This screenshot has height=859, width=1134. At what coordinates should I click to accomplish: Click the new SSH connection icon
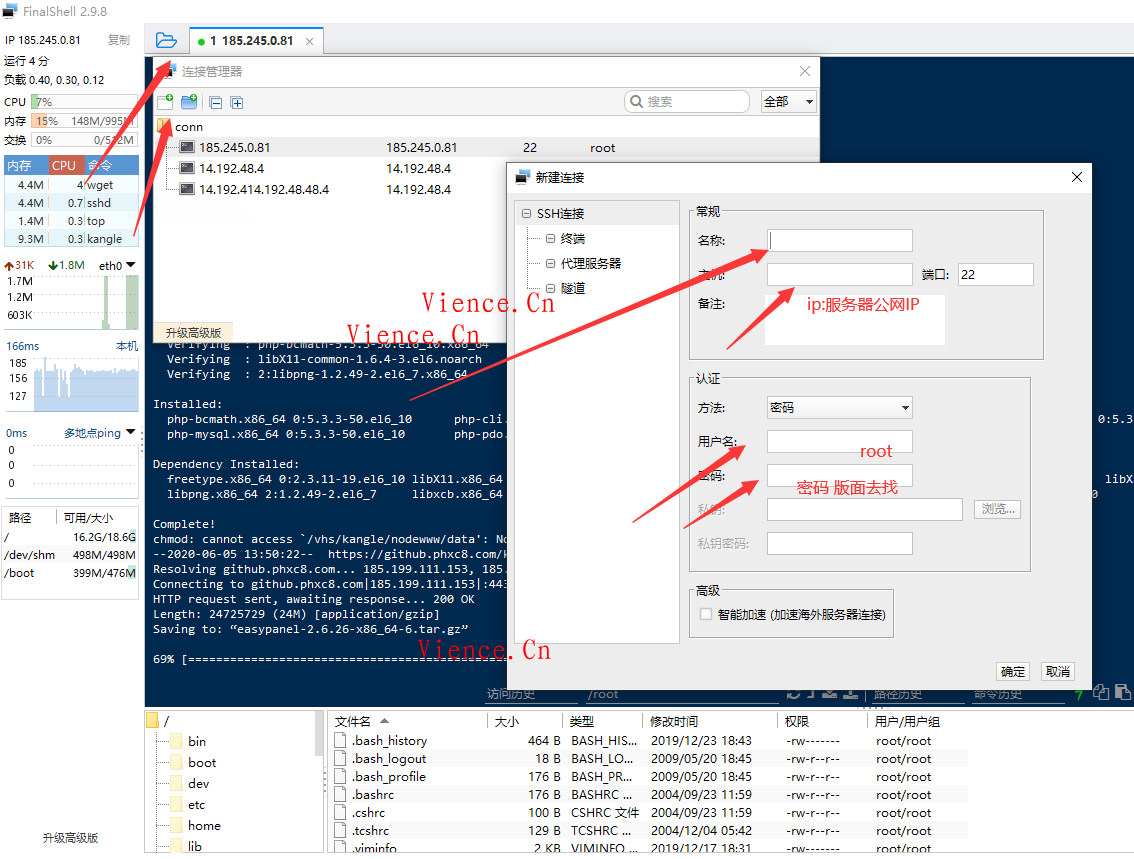point(165,102)
